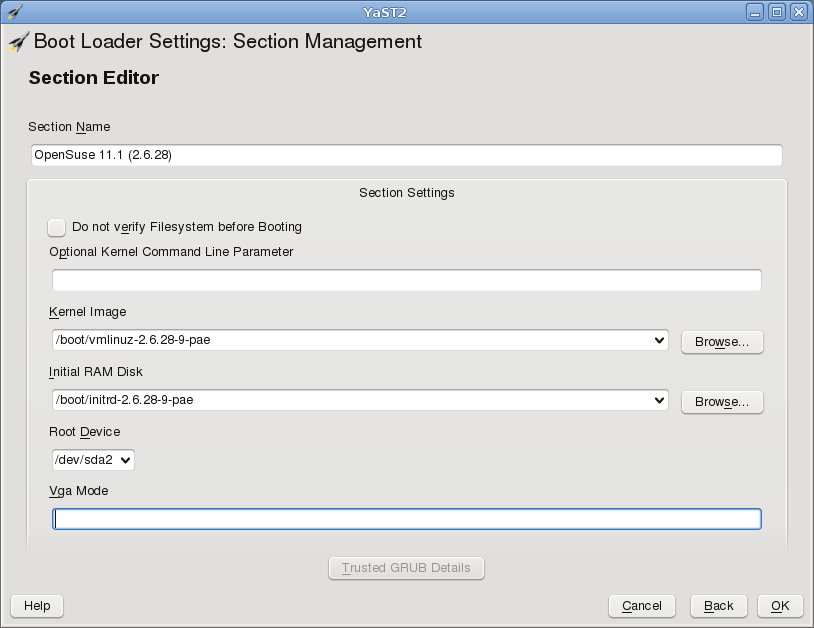
Task: Maximize the YaST2 window
Action: 776,12
